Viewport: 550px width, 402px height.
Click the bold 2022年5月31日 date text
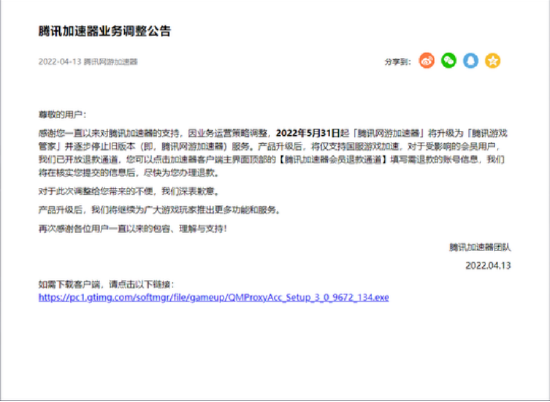coord(308,133)
